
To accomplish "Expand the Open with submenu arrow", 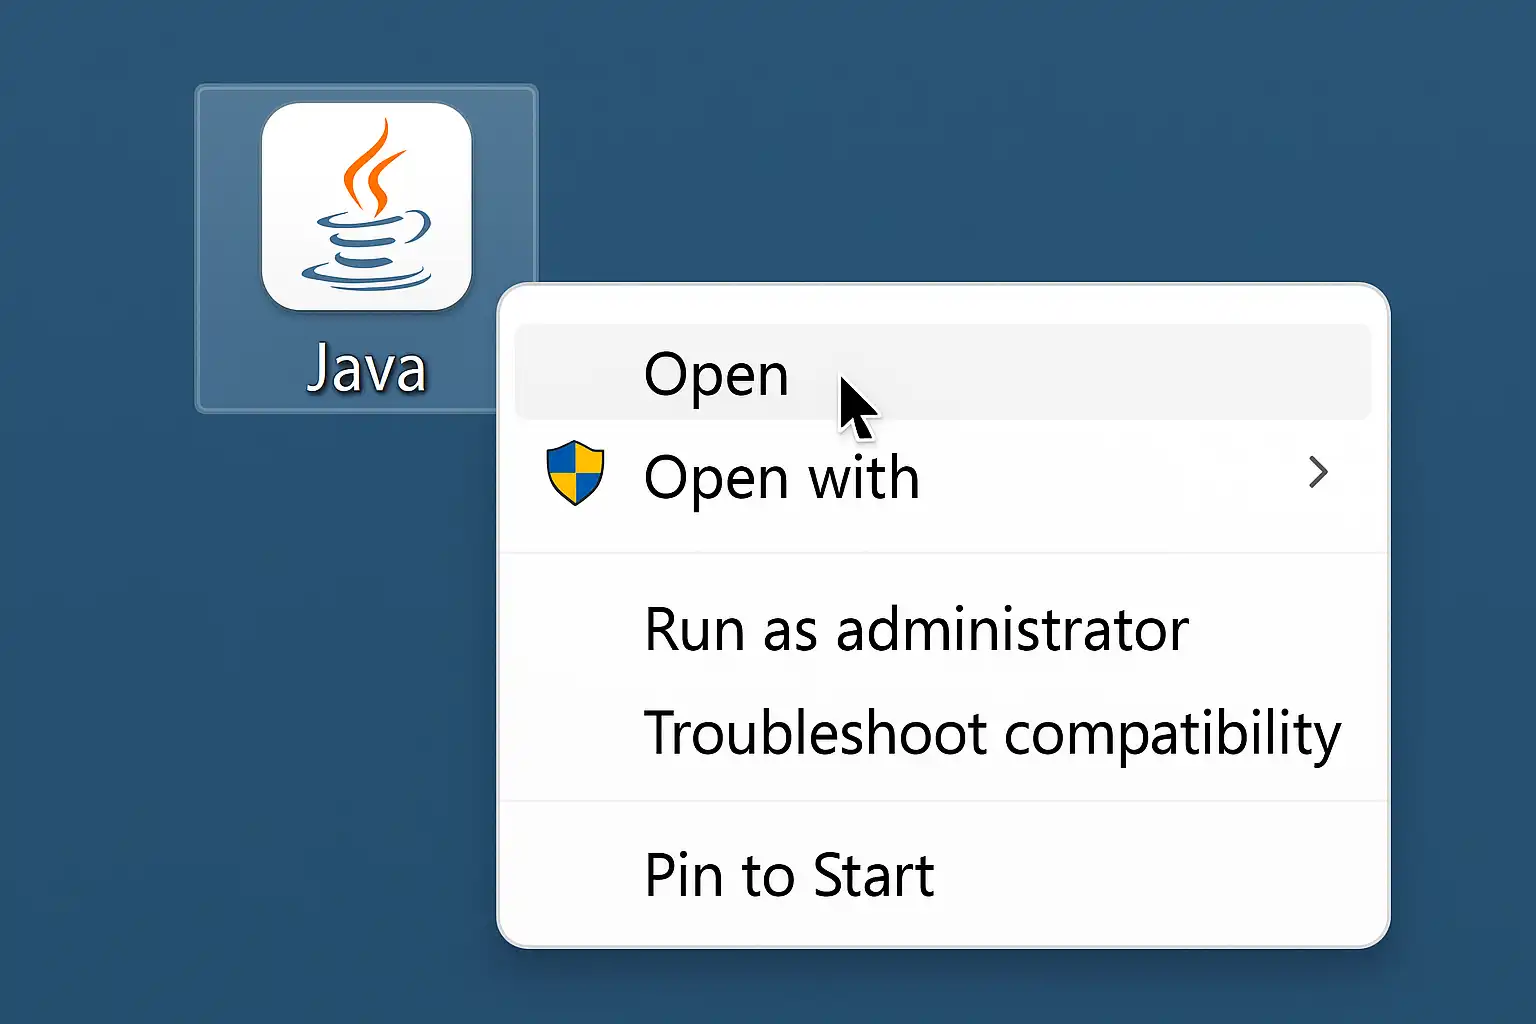I will (x=1318, y=473).
